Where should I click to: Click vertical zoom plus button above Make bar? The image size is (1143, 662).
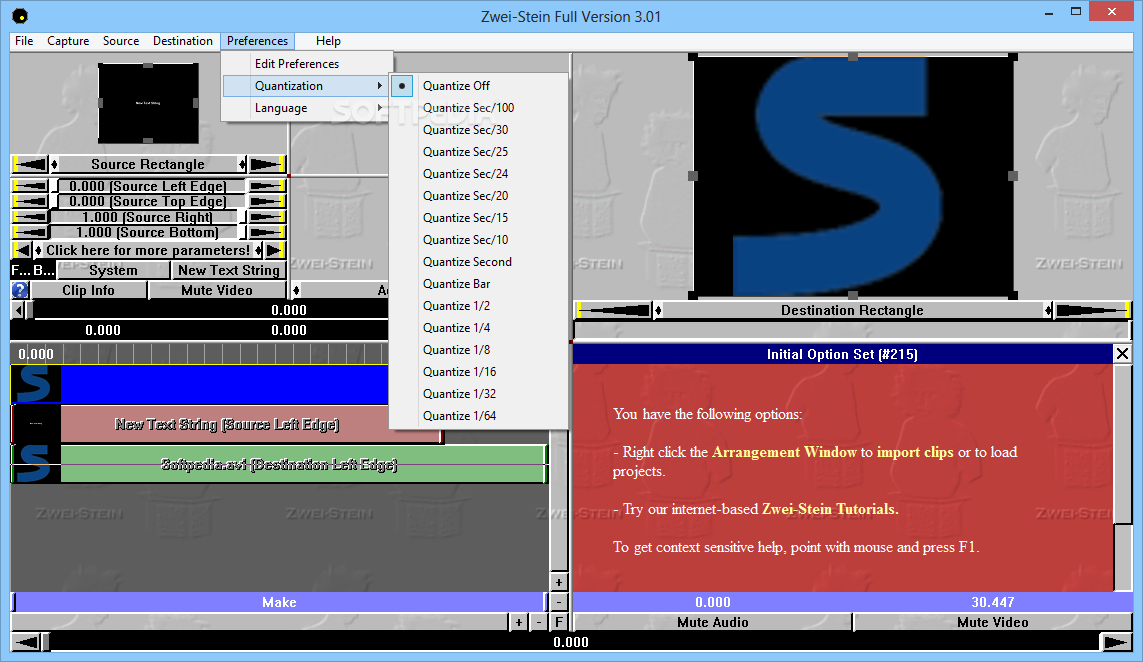(x=558, y=583)
